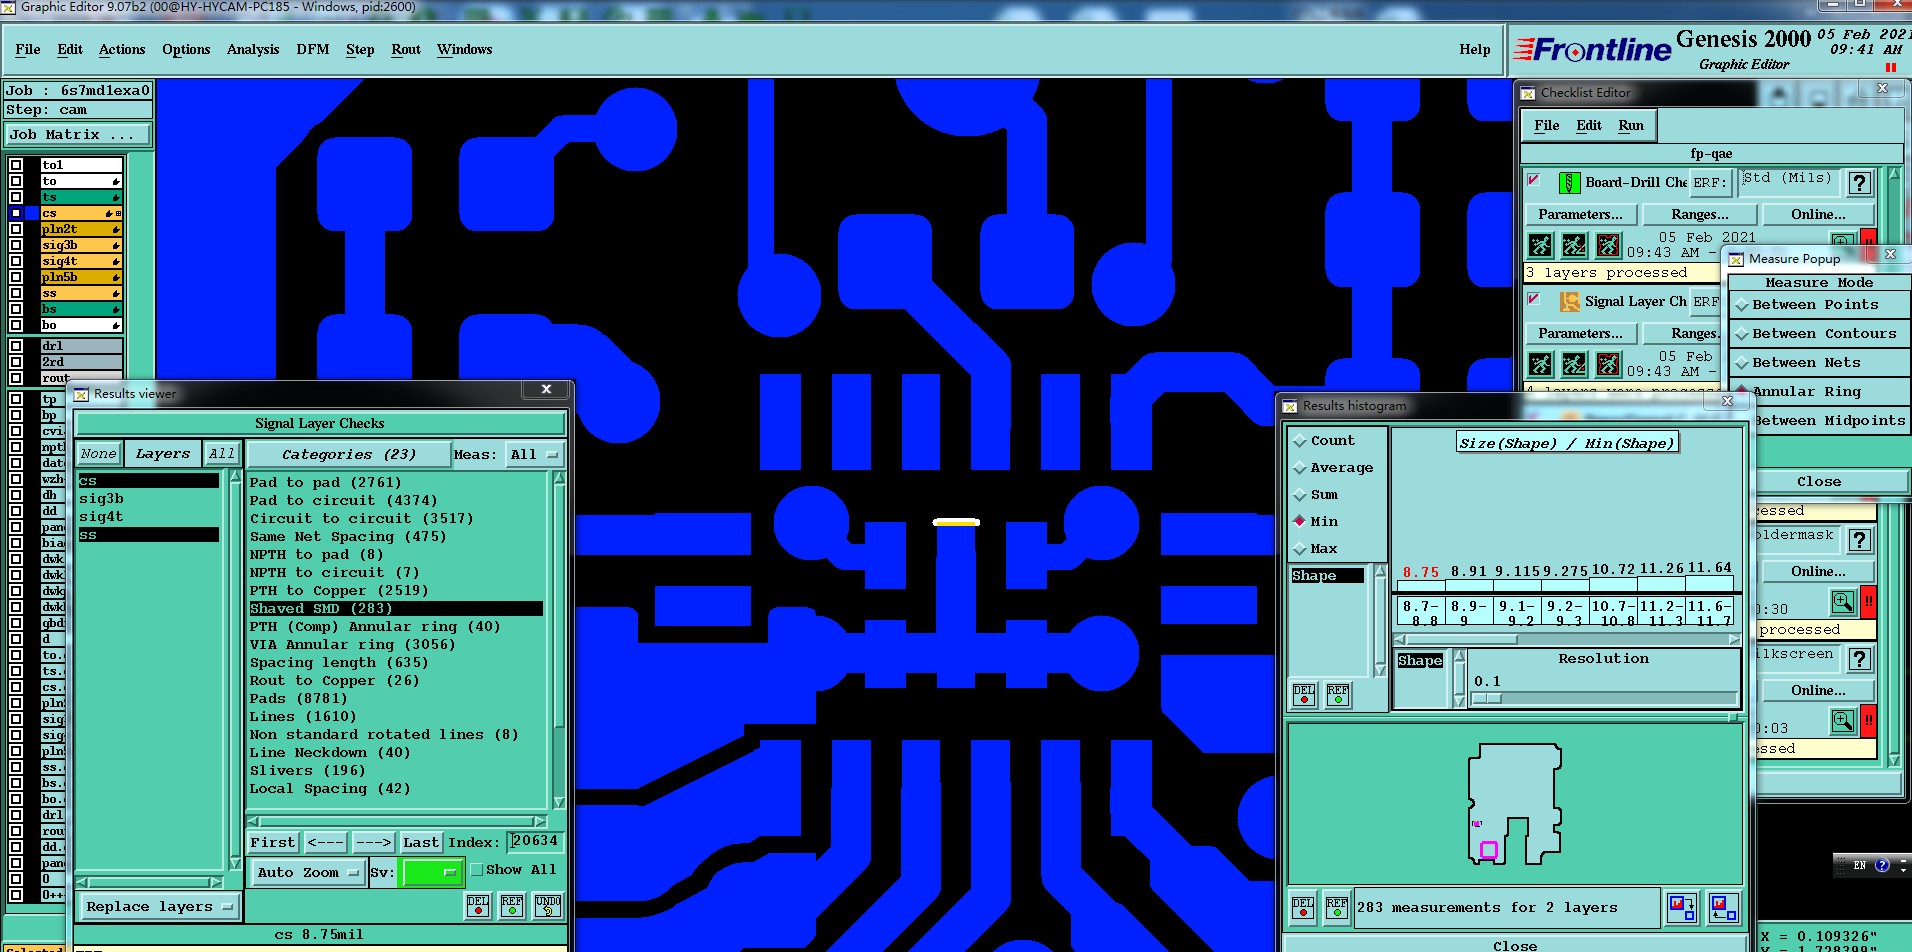The height and width of the screenshot is (952, 1912).
Task: Close the Measure Popup with Close button
Action: click(1819, 482)
